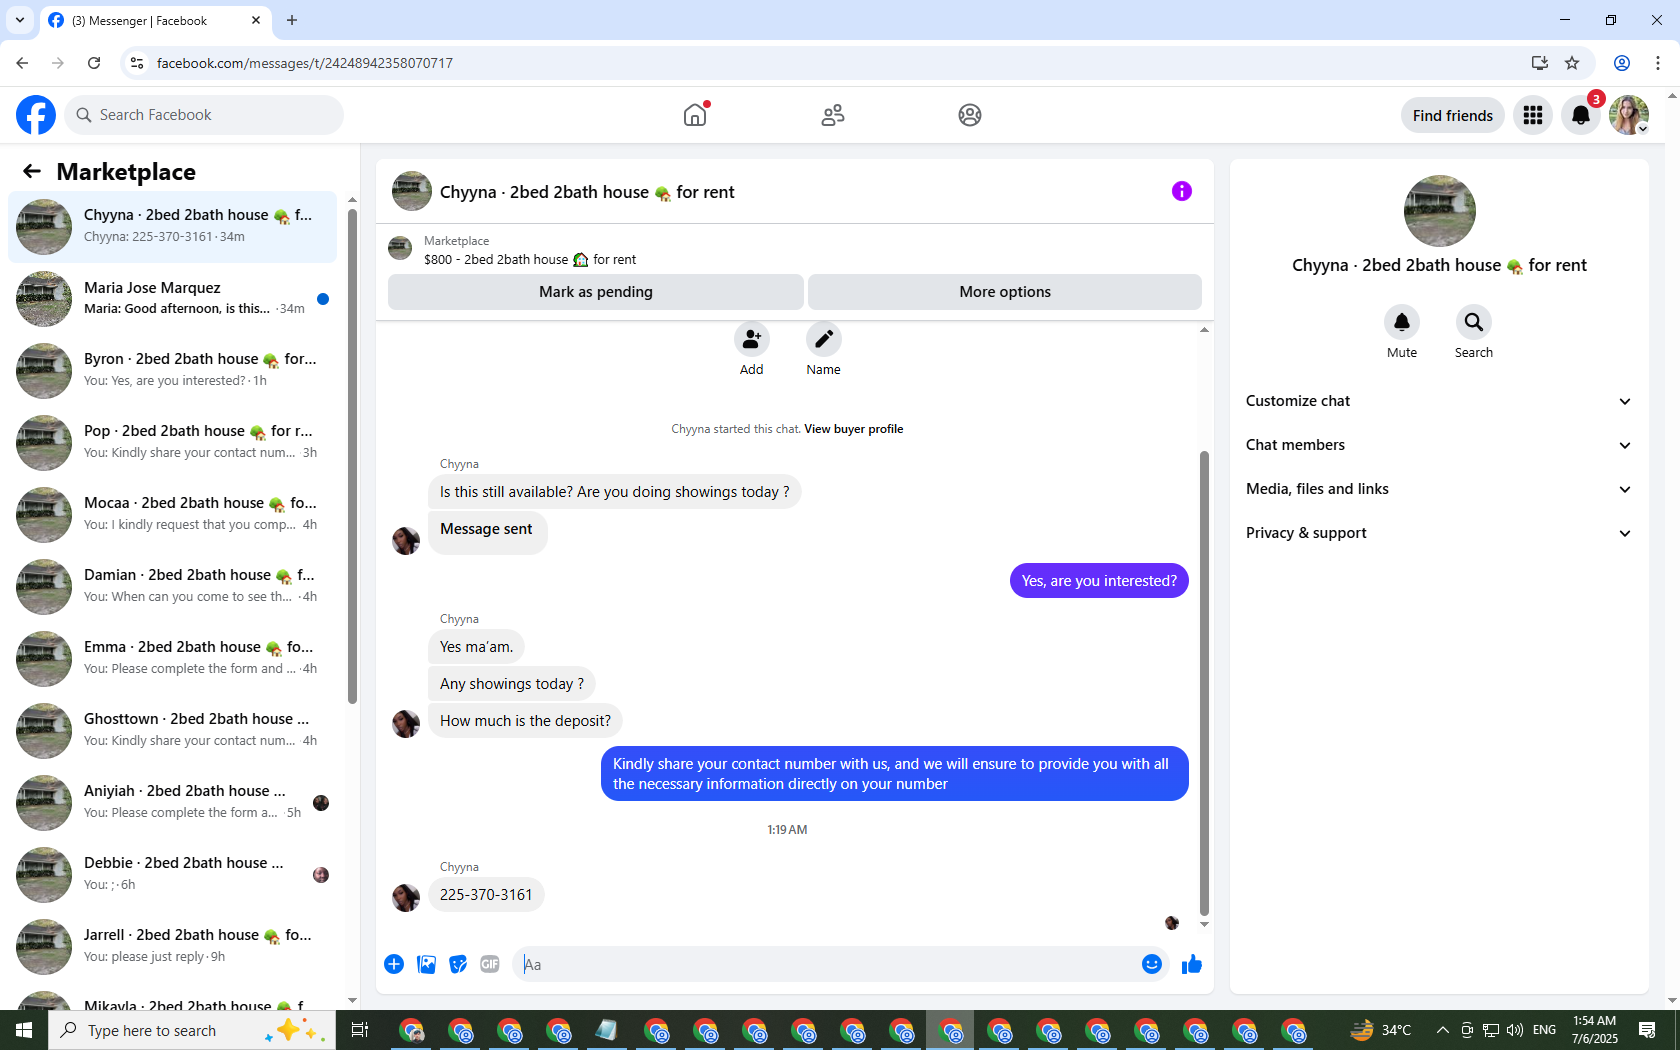Attach a photo file in composer

[426, 964]
